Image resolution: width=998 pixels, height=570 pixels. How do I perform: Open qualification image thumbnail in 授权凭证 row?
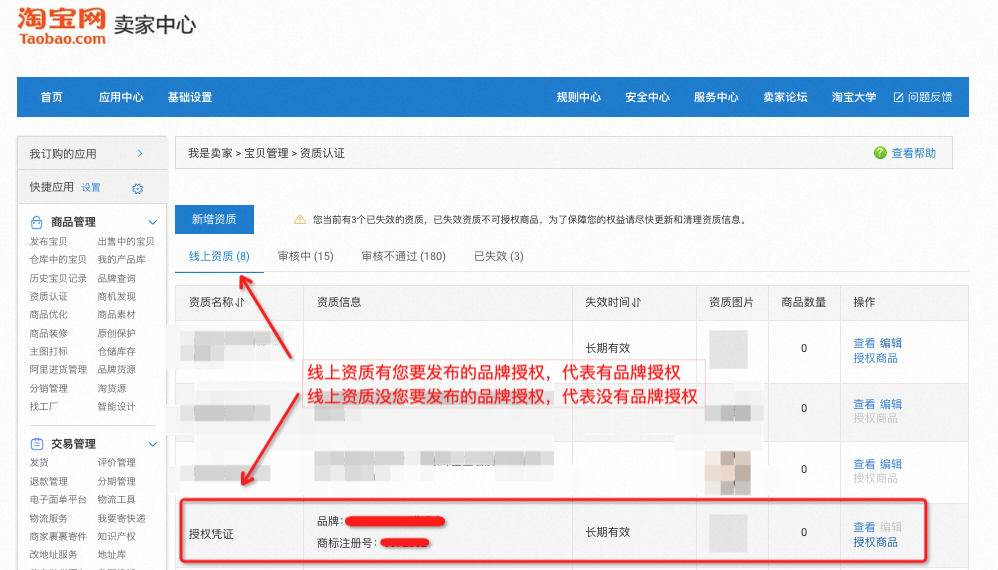point(728,533)
